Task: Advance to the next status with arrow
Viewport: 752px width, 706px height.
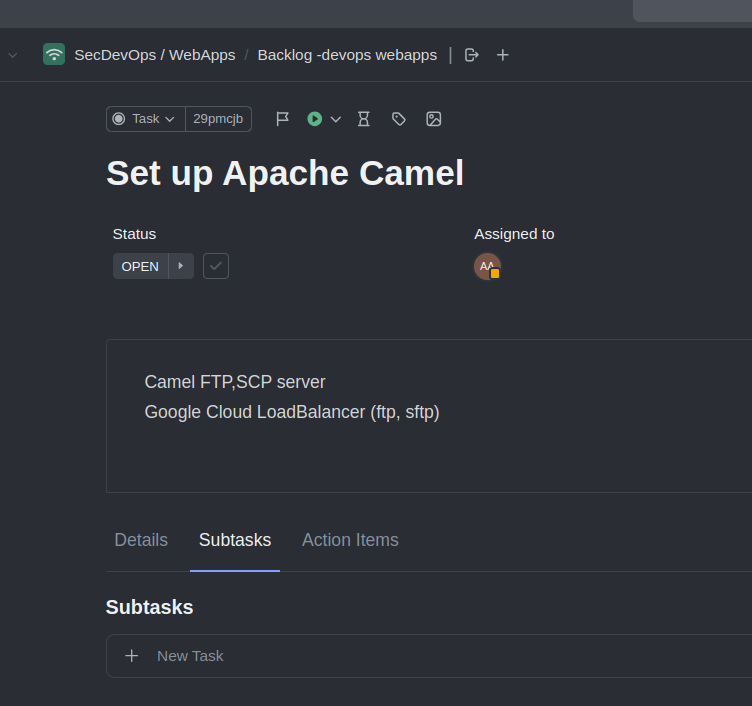Action: point(181,266)
